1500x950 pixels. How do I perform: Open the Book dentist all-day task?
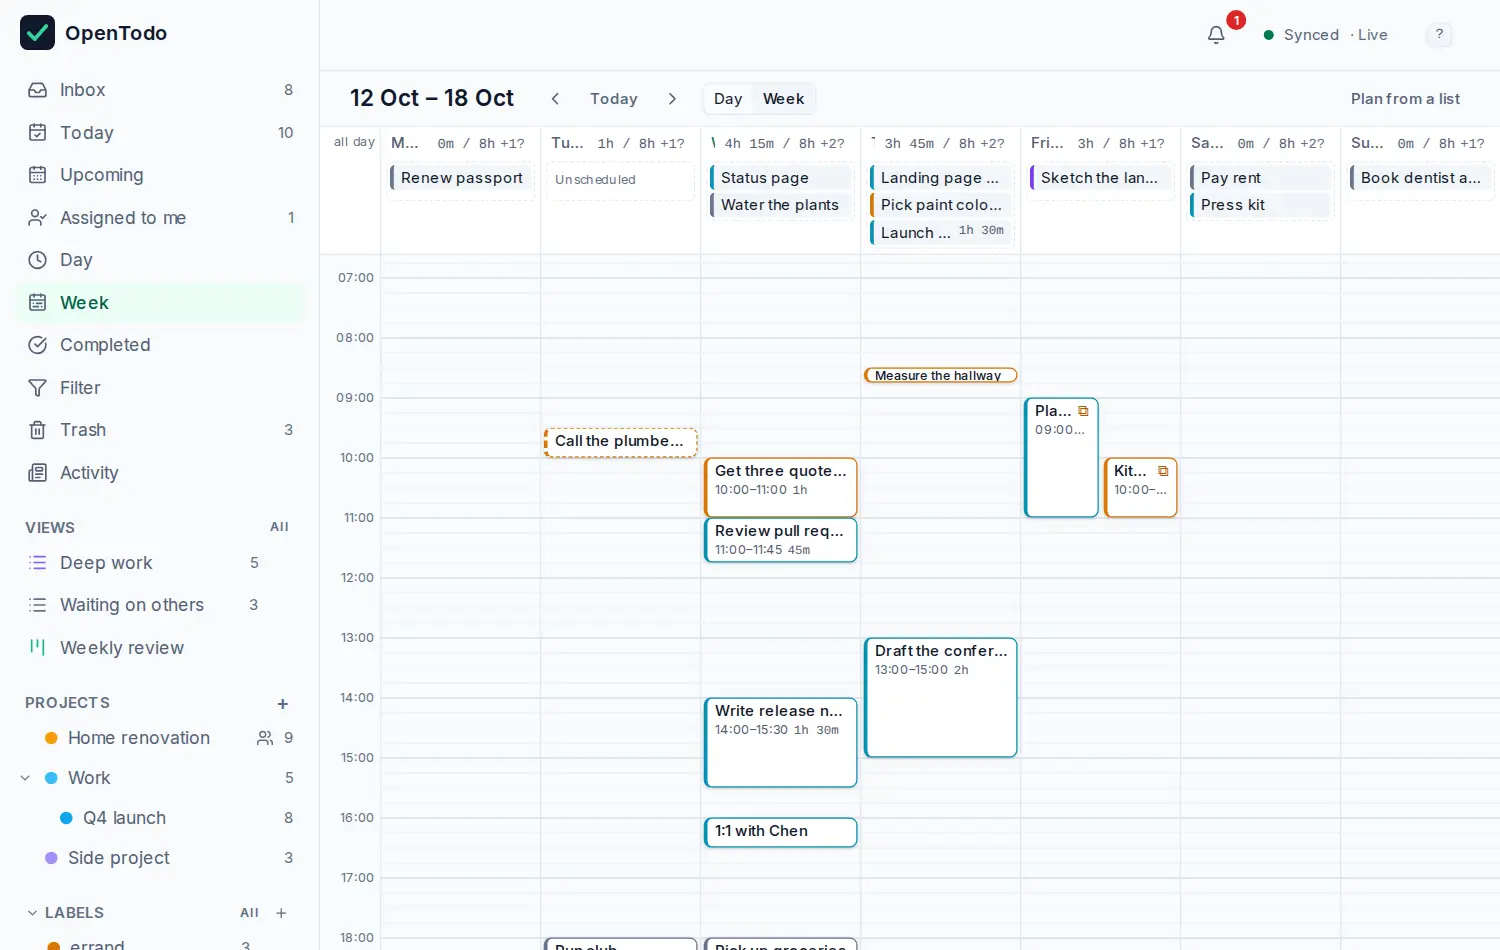coord(1421,178)
